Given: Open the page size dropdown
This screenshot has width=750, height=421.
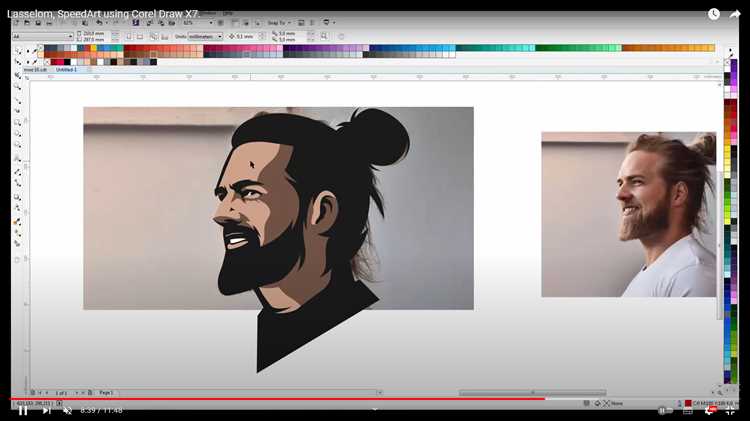Looking at the screenshot, I should tap(70, 36).
